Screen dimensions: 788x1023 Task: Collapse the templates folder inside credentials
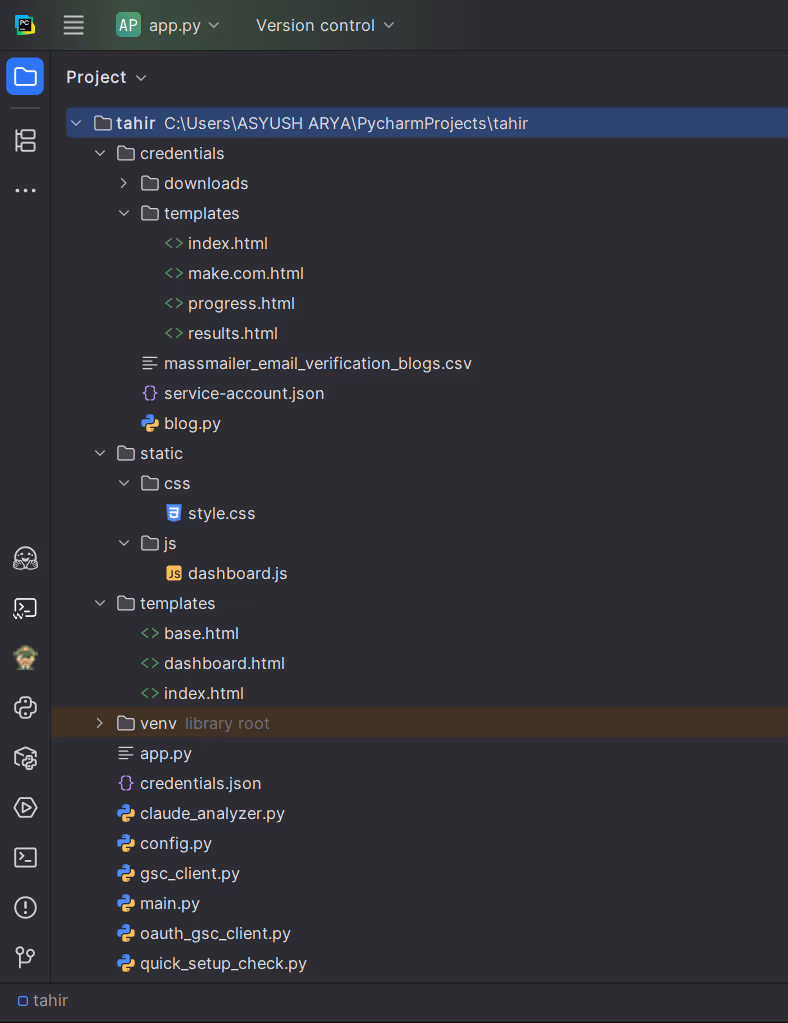(124, 213)
